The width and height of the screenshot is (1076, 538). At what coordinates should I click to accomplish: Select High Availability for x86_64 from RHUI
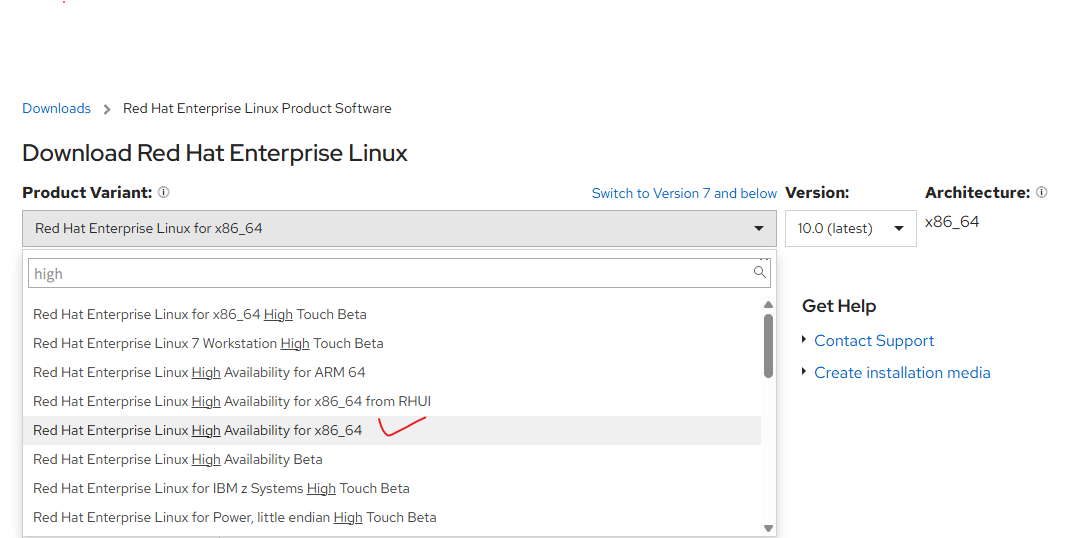click(x=391, y=401)
